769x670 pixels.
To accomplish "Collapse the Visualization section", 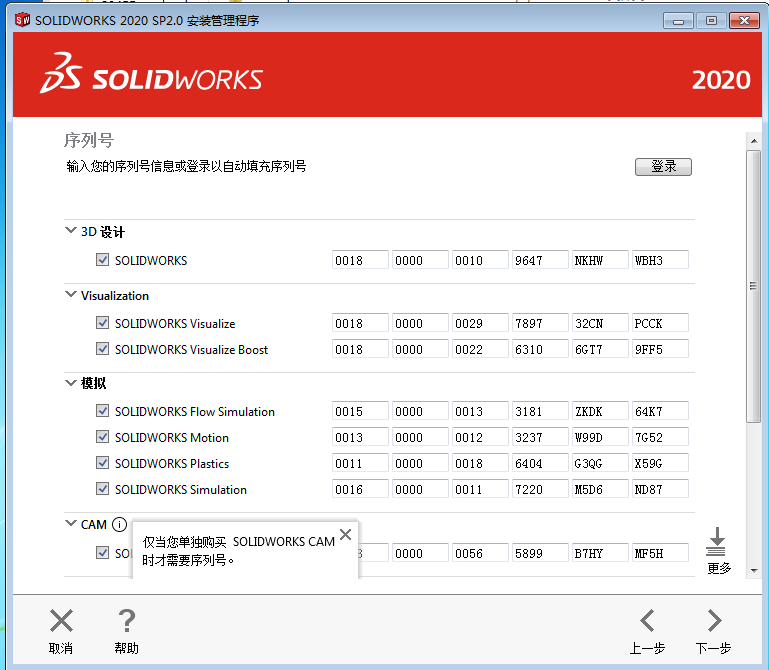I will point(71,295).
